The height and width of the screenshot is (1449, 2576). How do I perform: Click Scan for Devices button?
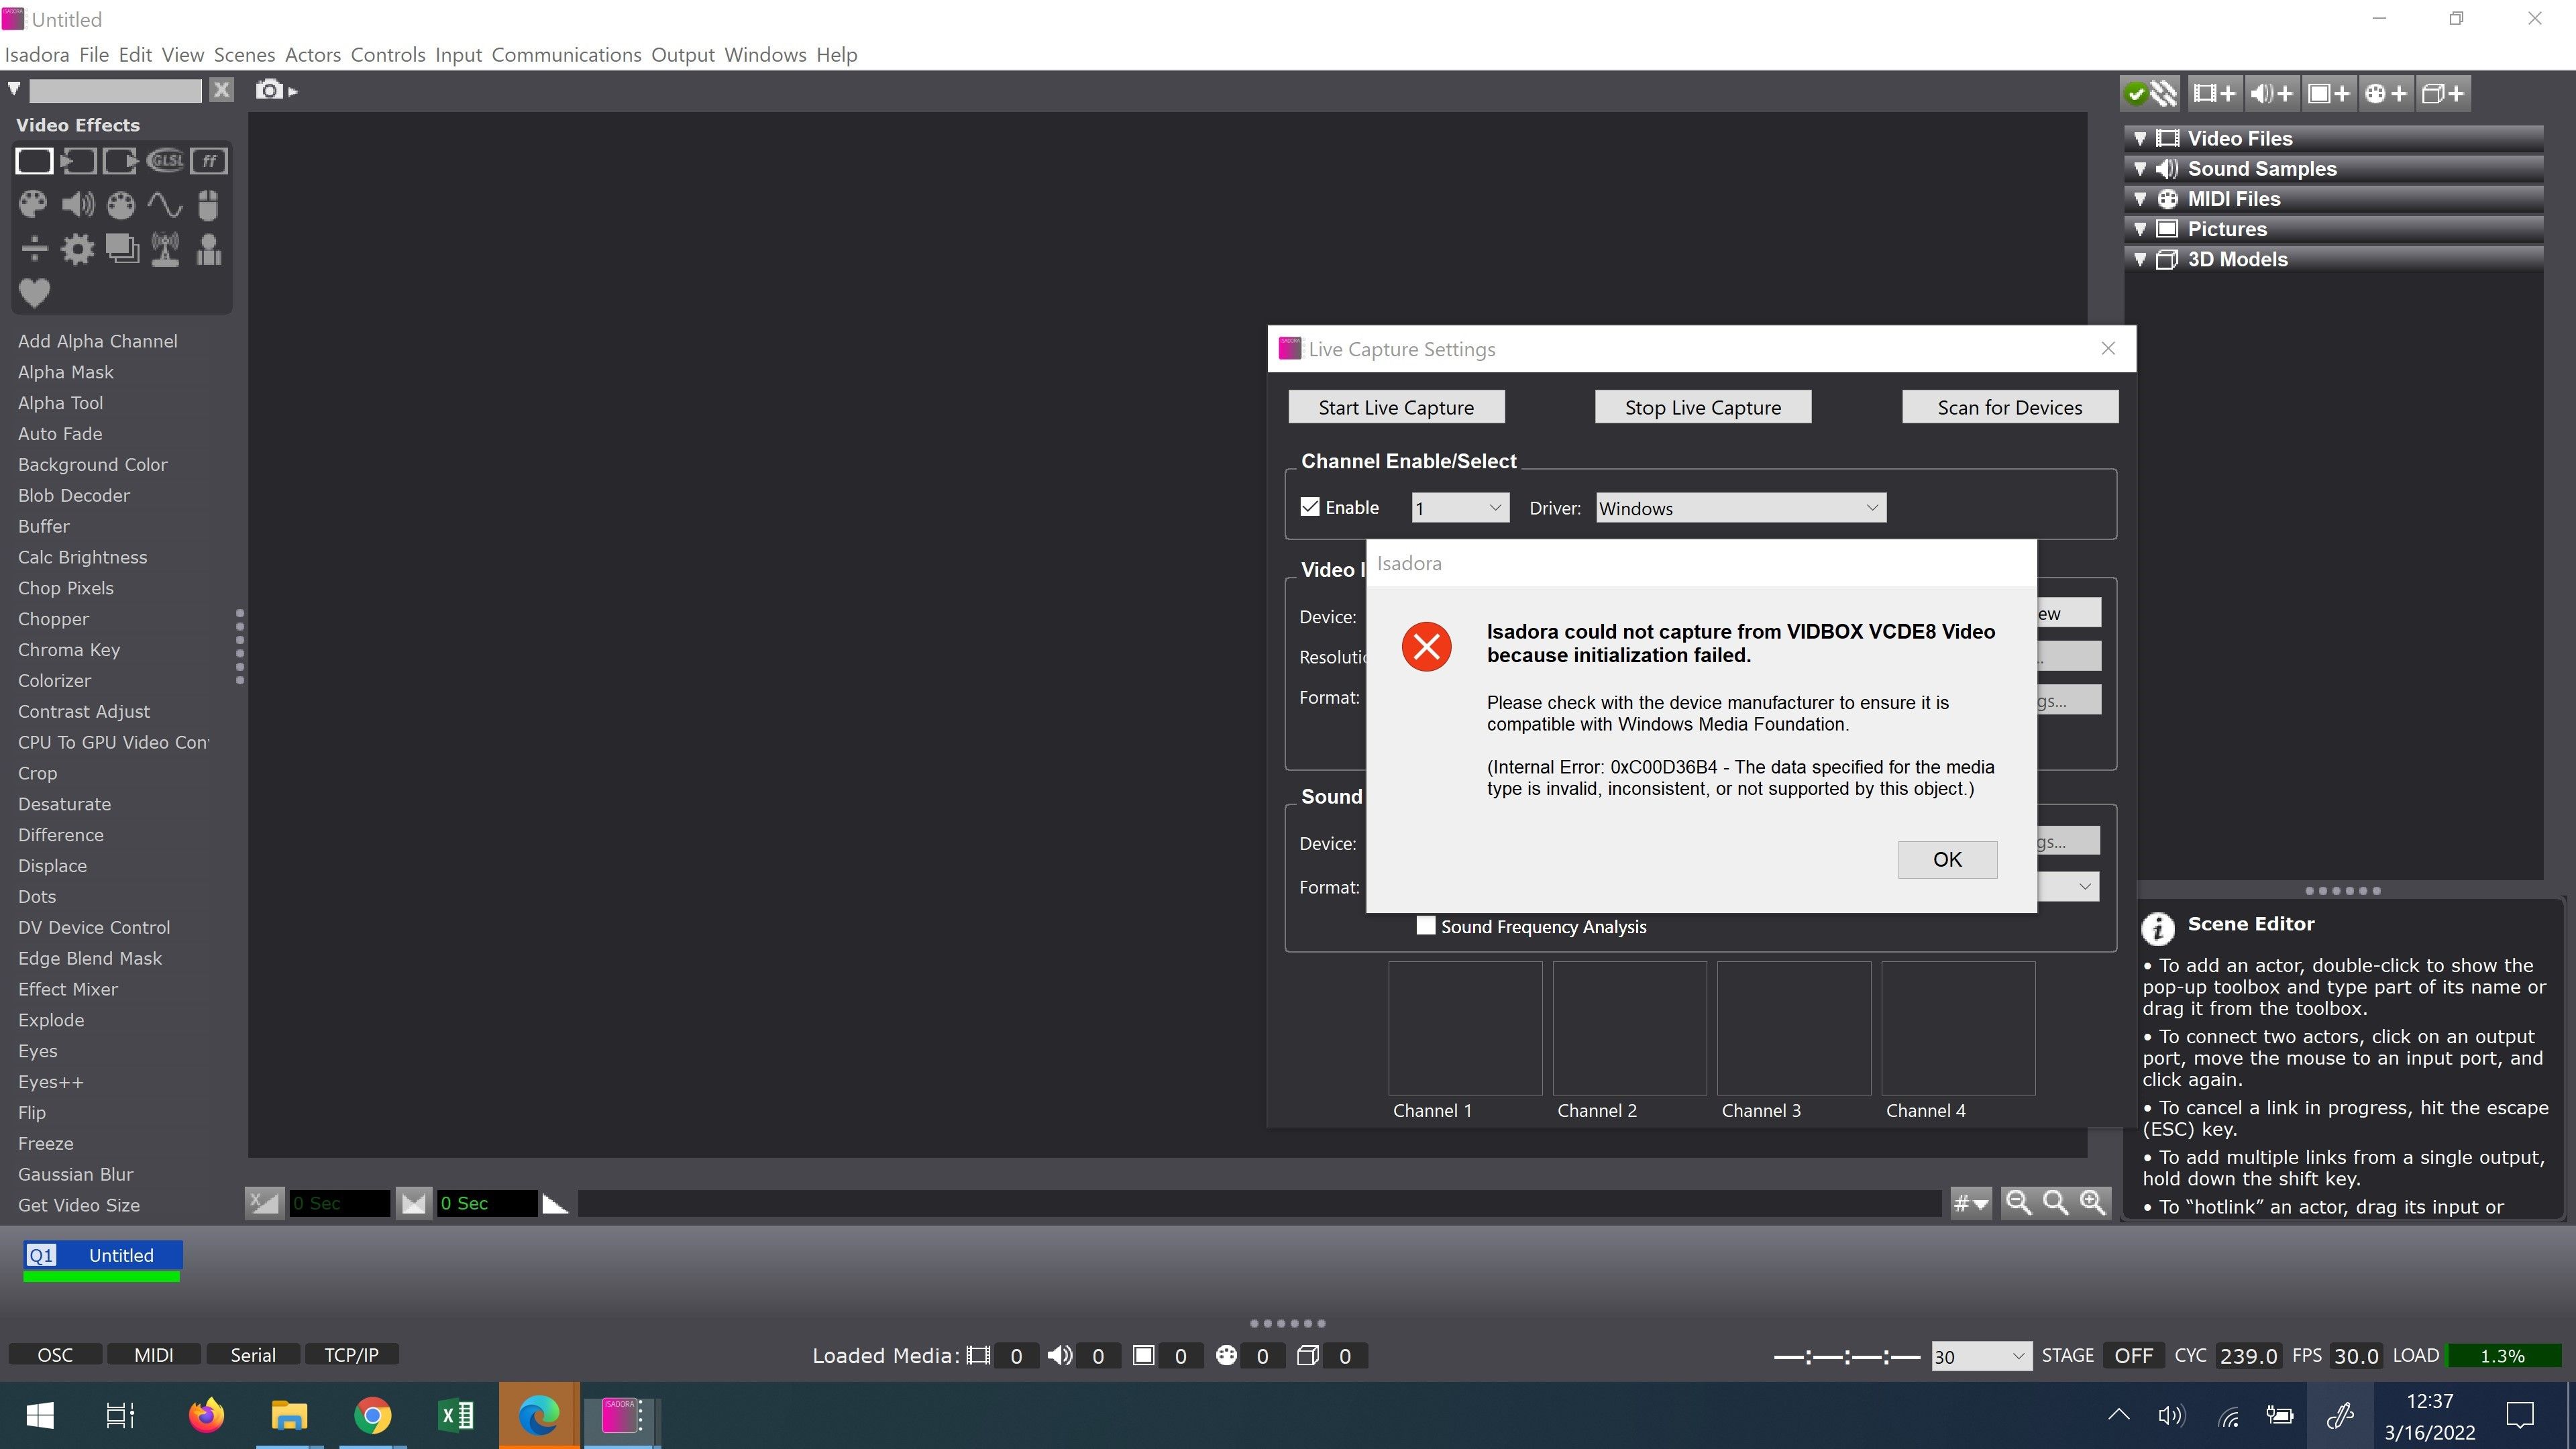click(x=2009, y=407)
